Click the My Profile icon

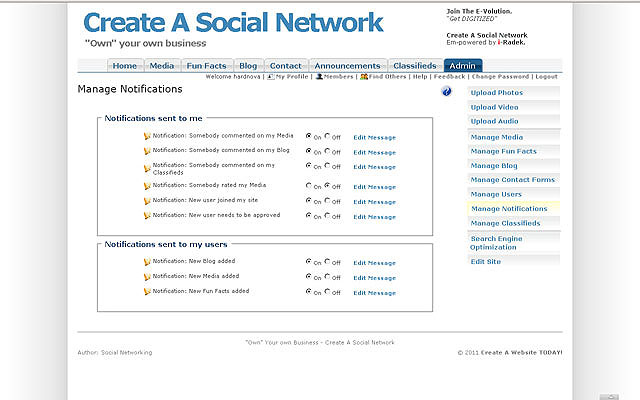tap(272, 76)
